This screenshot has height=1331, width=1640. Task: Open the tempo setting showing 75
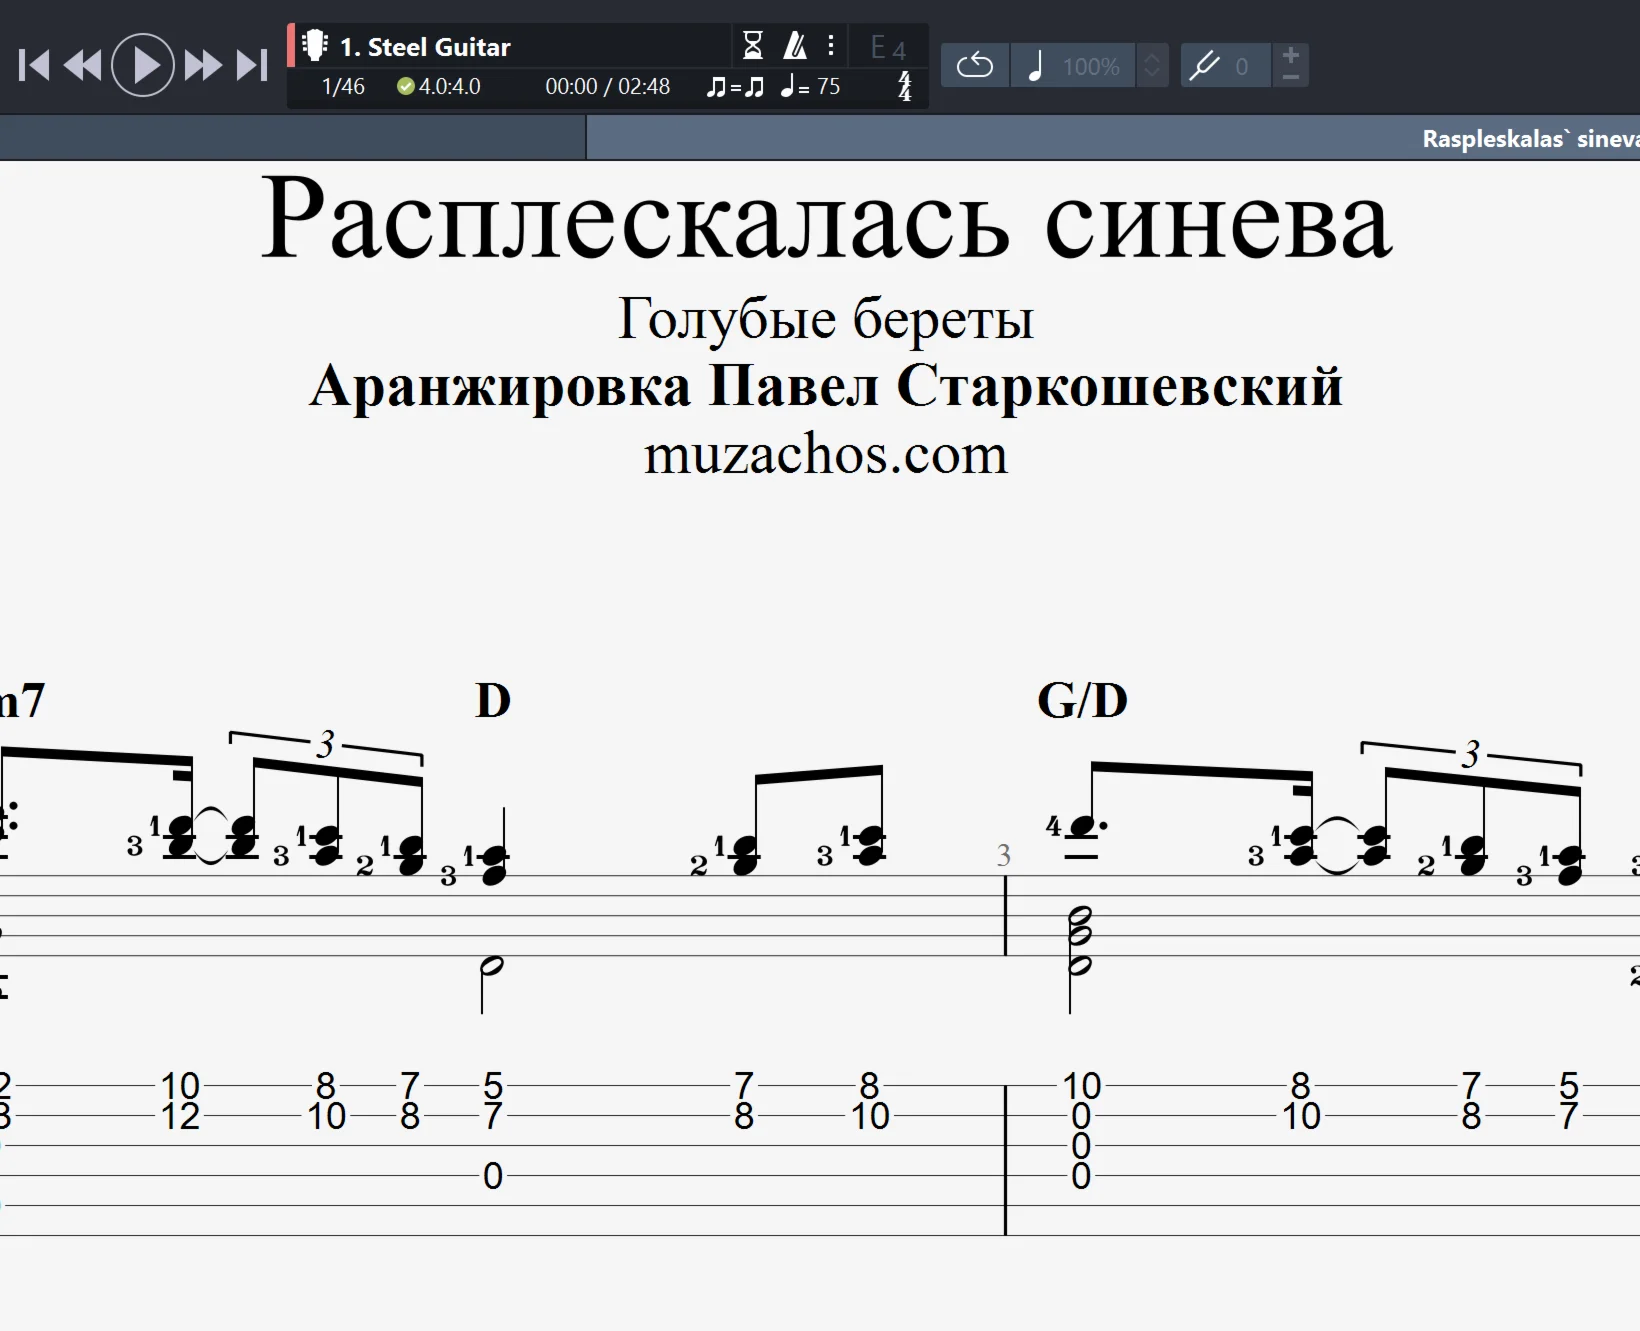coord(811,87)
